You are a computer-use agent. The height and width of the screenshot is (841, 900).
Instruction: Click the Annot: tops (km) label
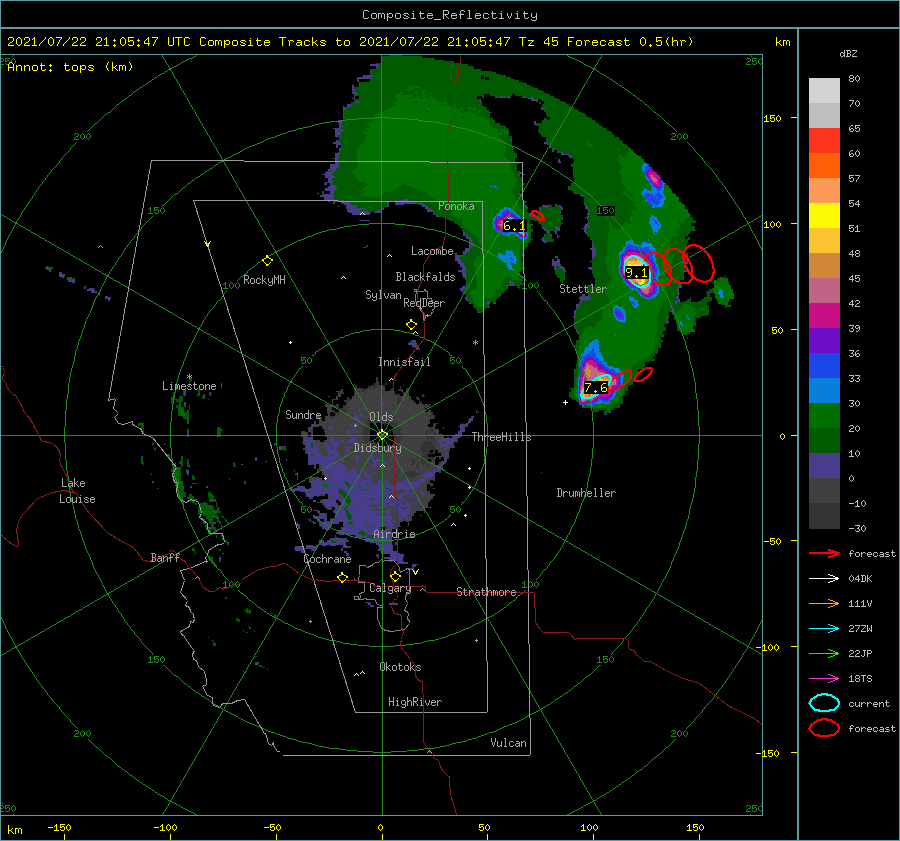70,67
